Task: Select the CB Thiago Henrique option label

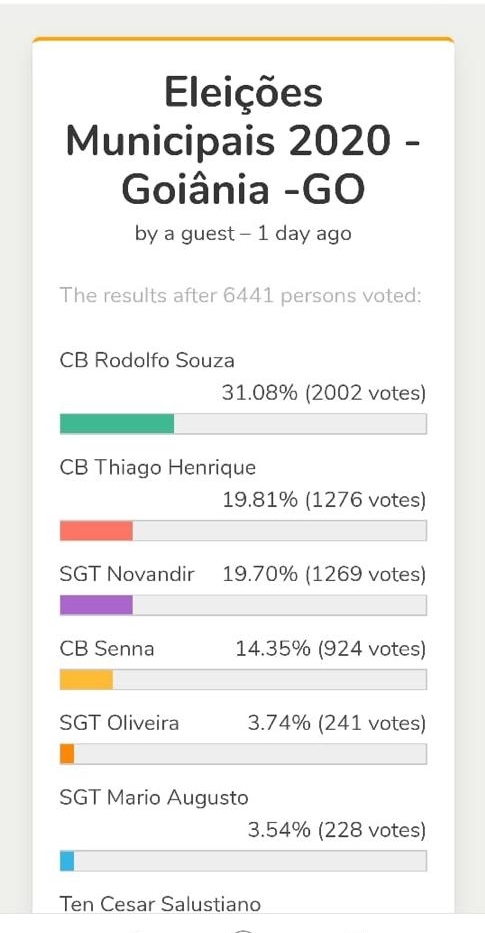Action: (158, 468)
